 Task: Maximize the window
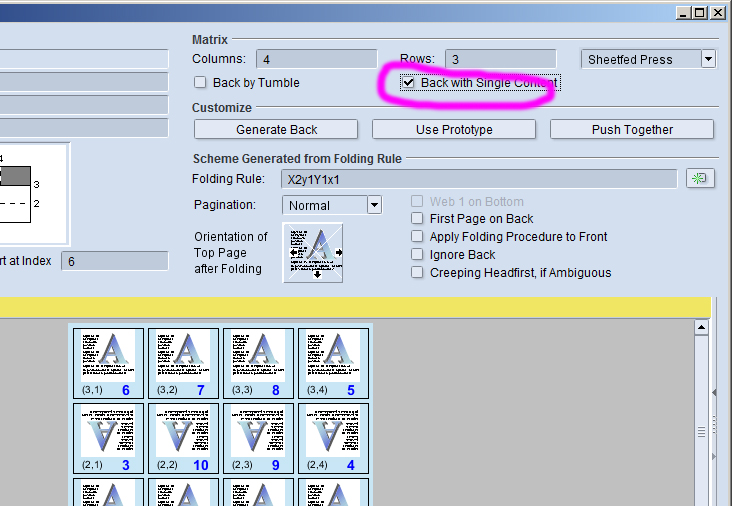pos(700,13)
